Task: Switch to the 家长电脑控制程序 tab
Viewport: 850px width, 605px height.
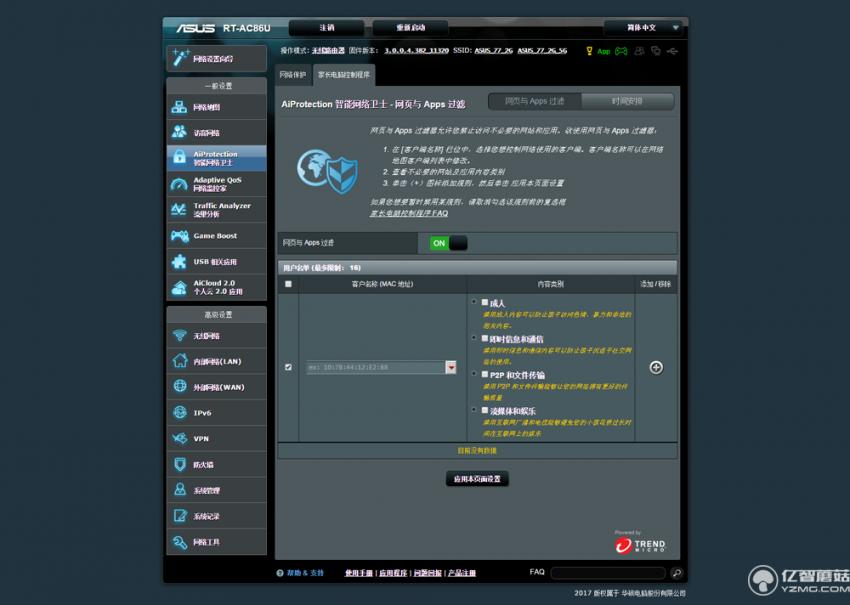Action: [344, 75]
